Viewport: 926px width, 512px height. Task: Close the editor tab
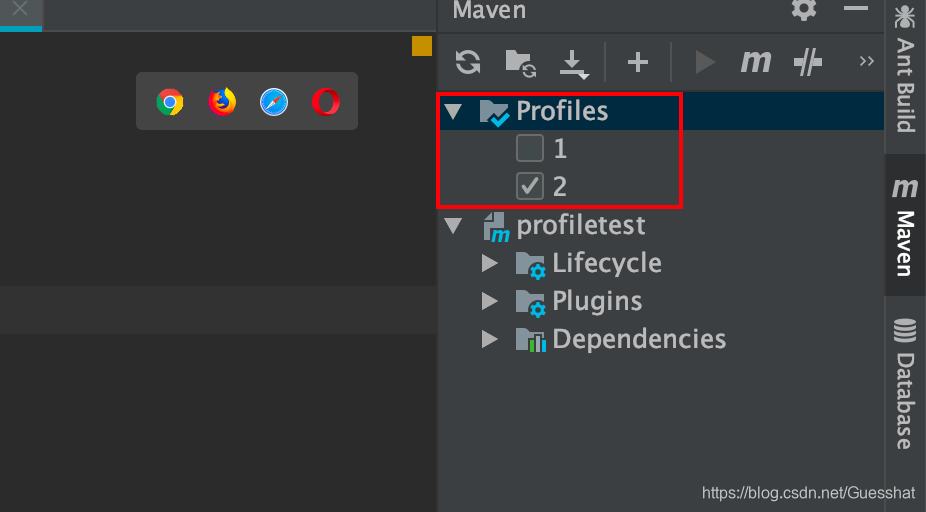coord(20,8)
